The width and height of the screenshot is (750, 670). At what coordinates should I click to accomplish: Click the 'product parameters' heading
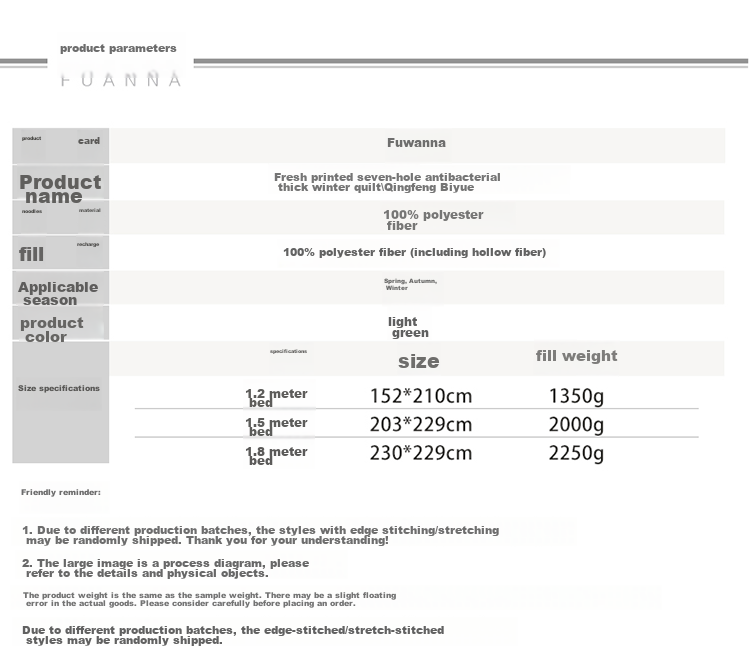[x=118, y=48]
